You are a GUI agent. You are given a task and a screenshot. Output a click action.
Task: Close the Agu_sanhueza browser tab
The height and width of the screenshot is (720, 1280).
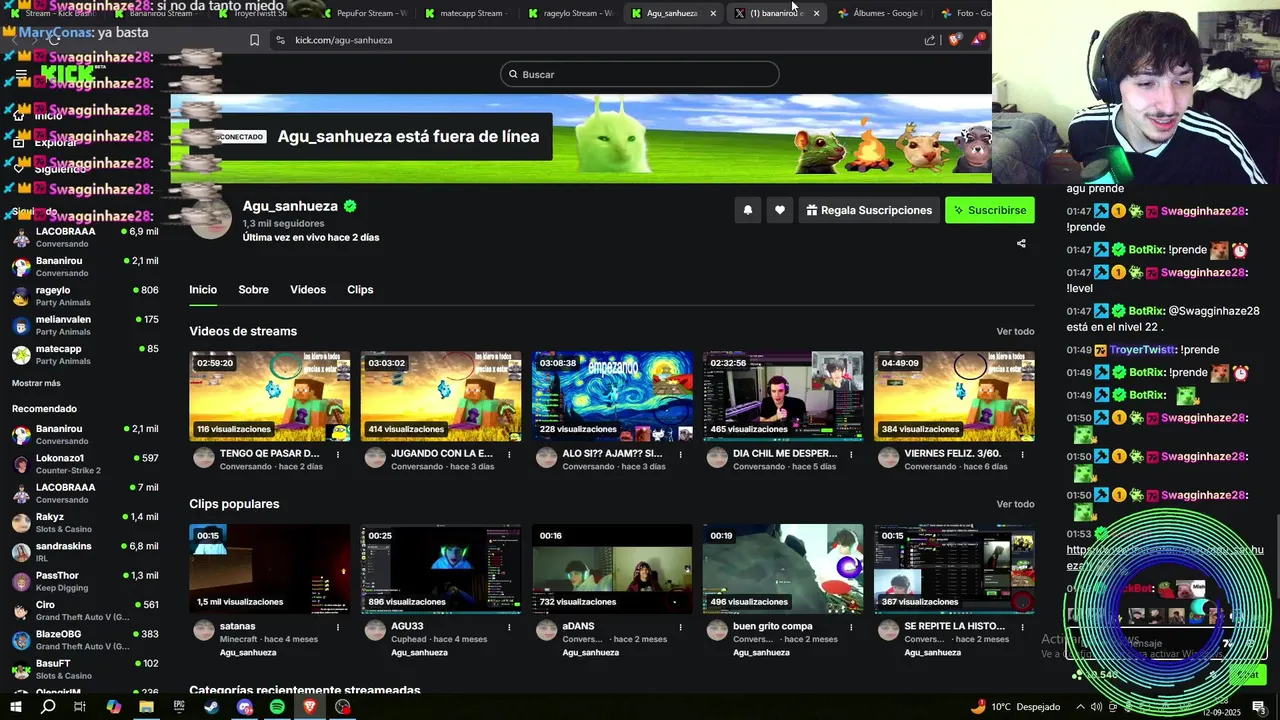[x=713, y=13]
